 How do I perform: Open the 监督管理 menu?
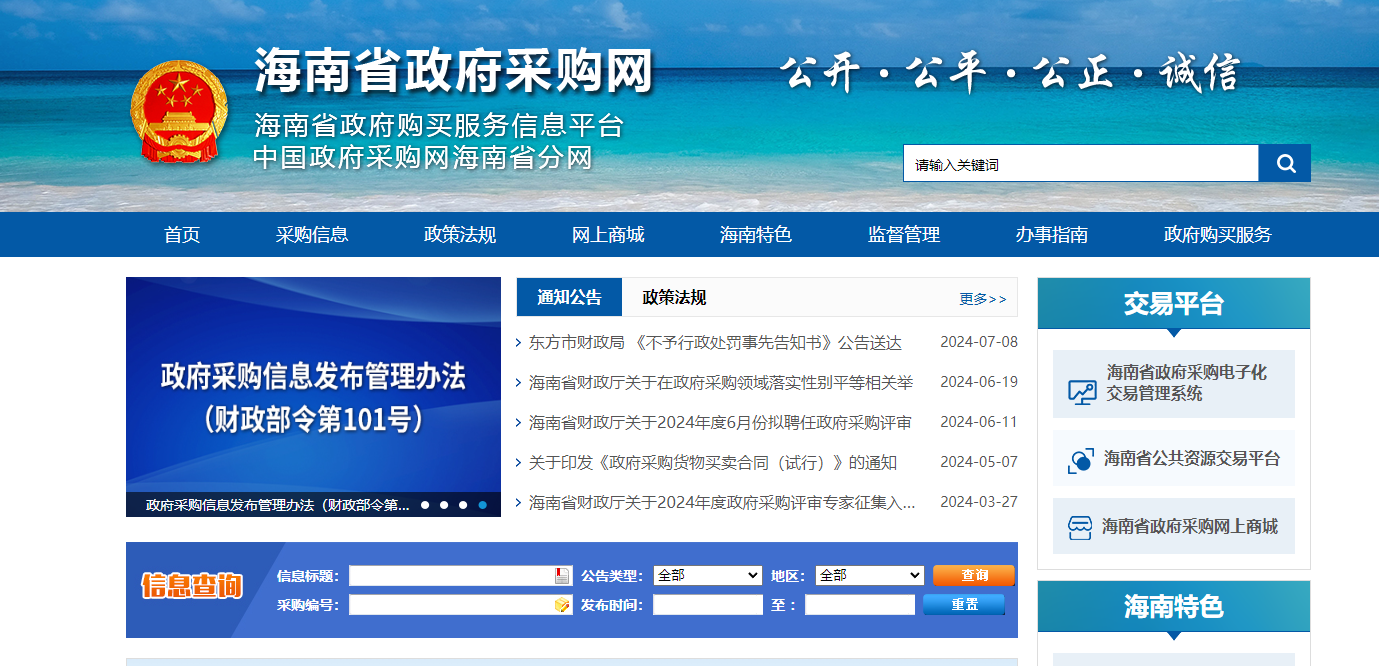pyautogui.click(x=902, y=234)
